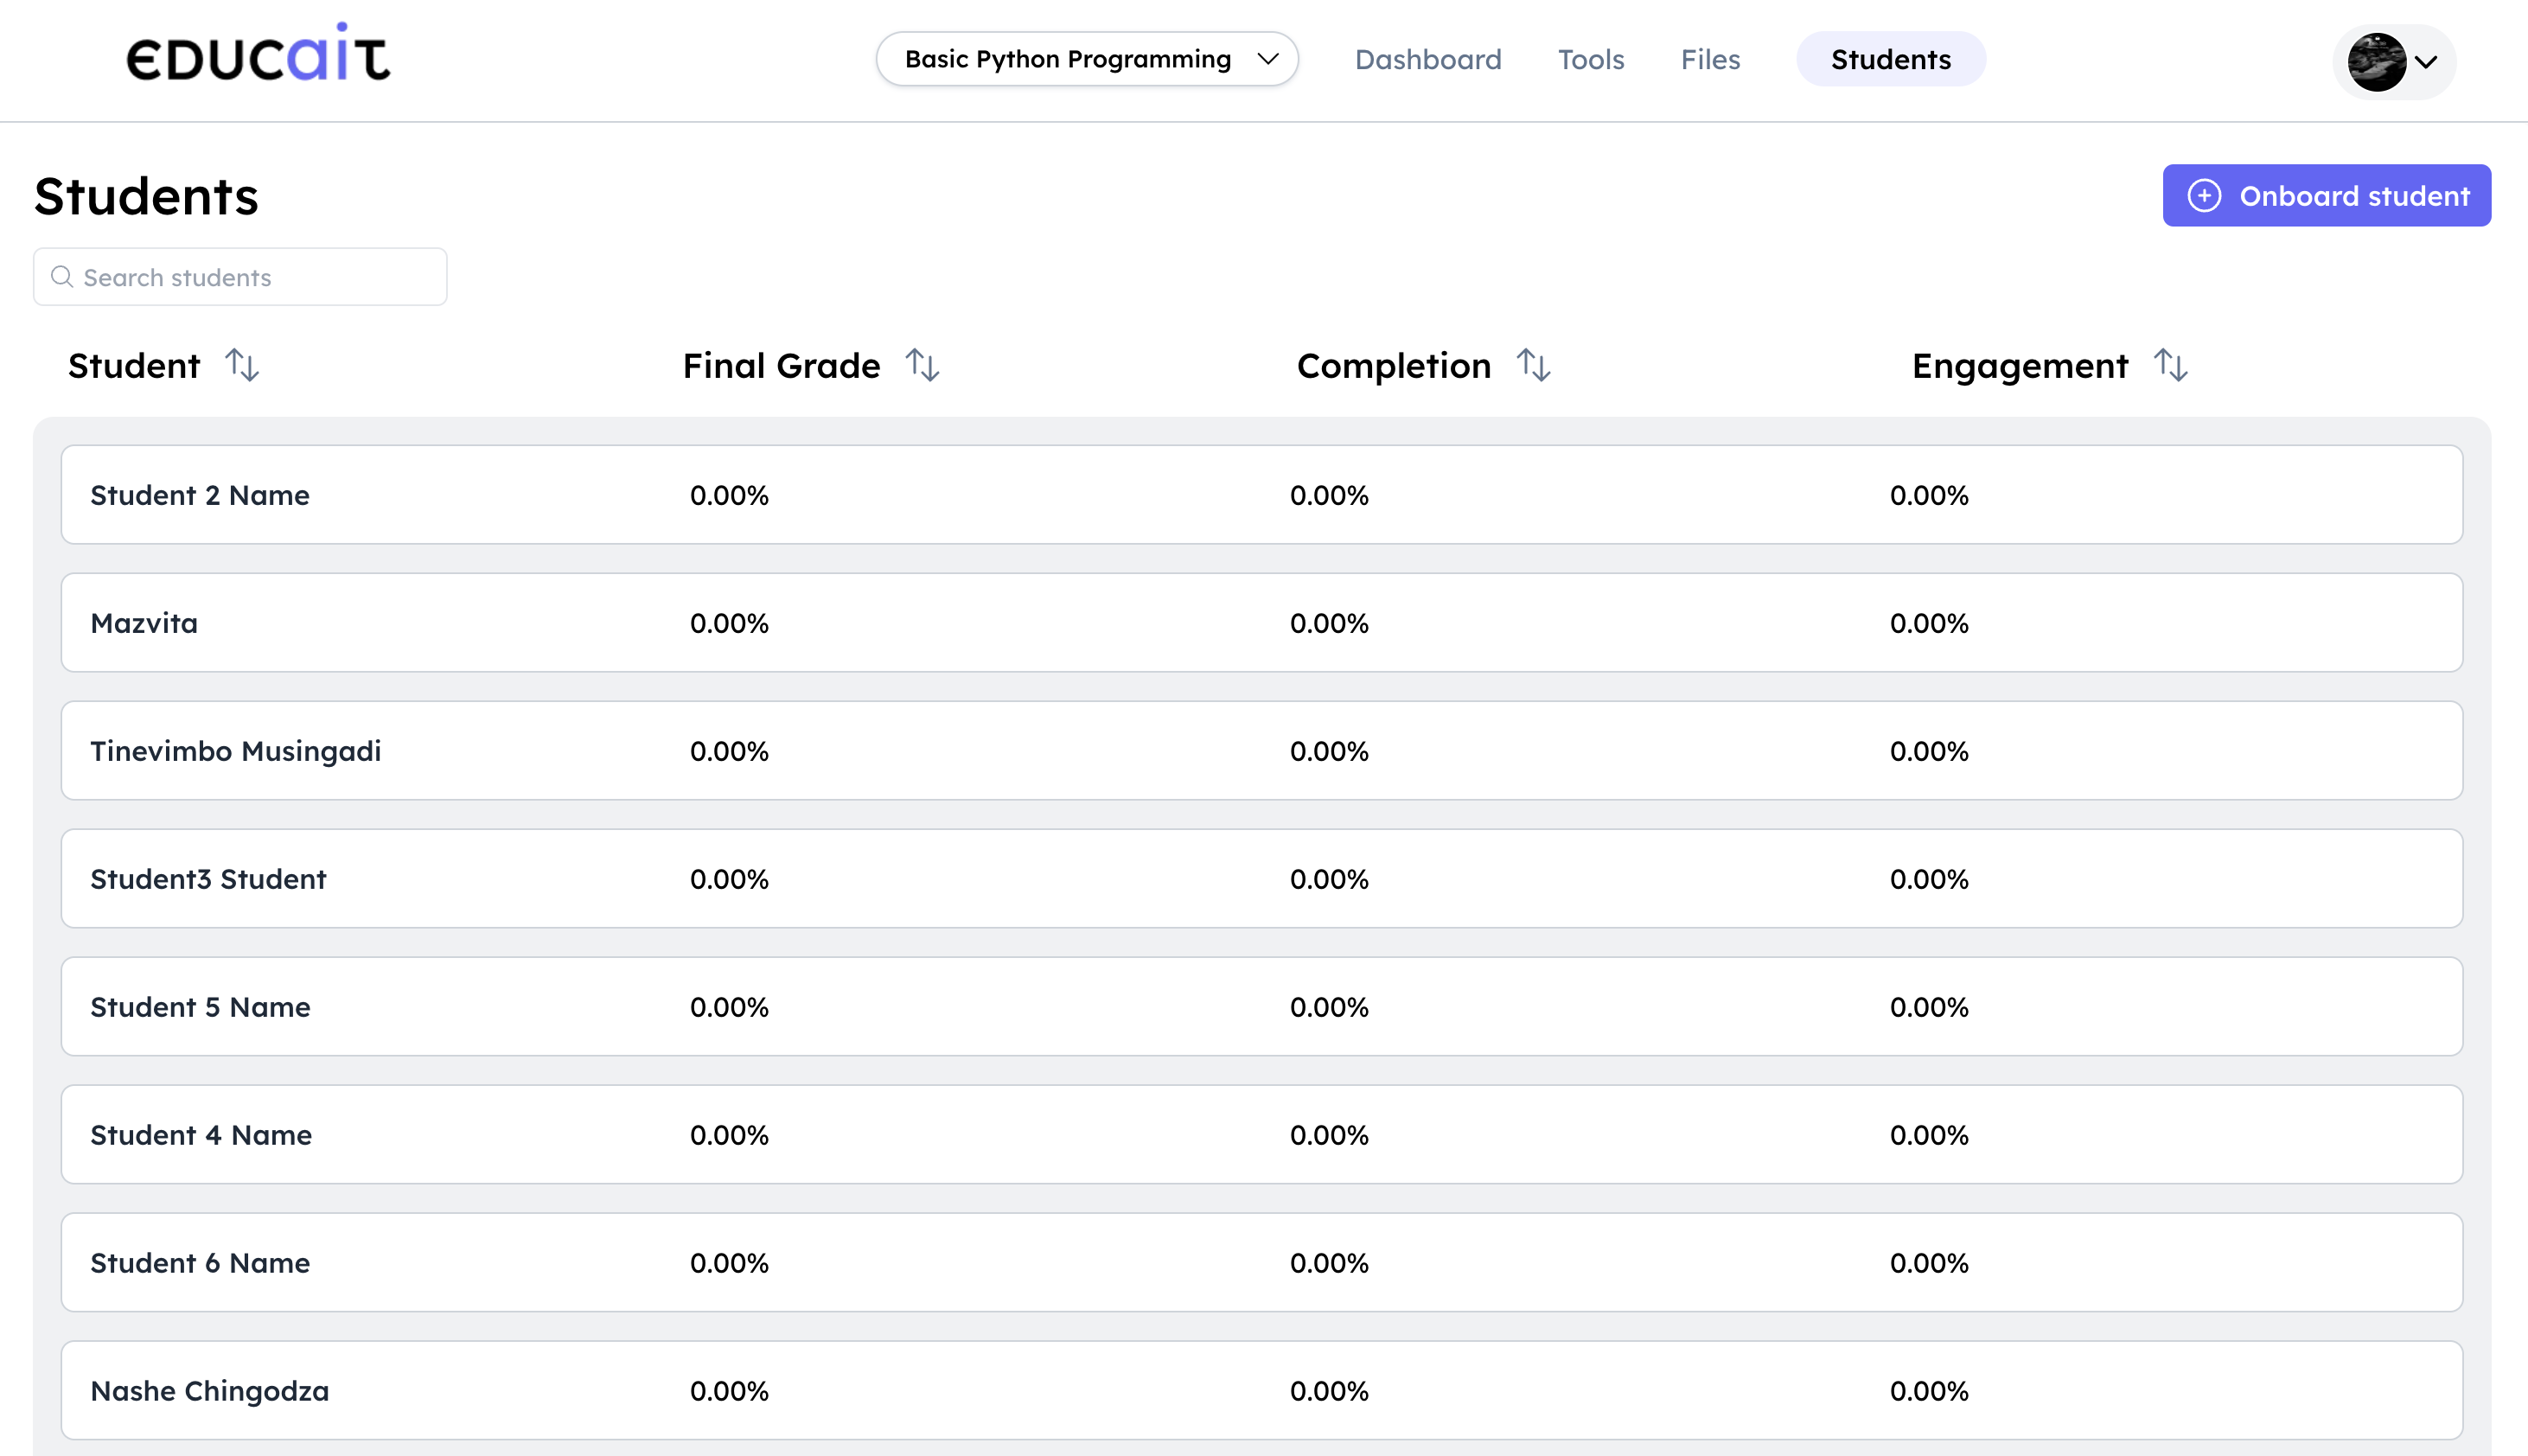Click the user profile avatar
Image resolution: width=2528 pixels, height=1456 pixels.
click(2376, 62)
